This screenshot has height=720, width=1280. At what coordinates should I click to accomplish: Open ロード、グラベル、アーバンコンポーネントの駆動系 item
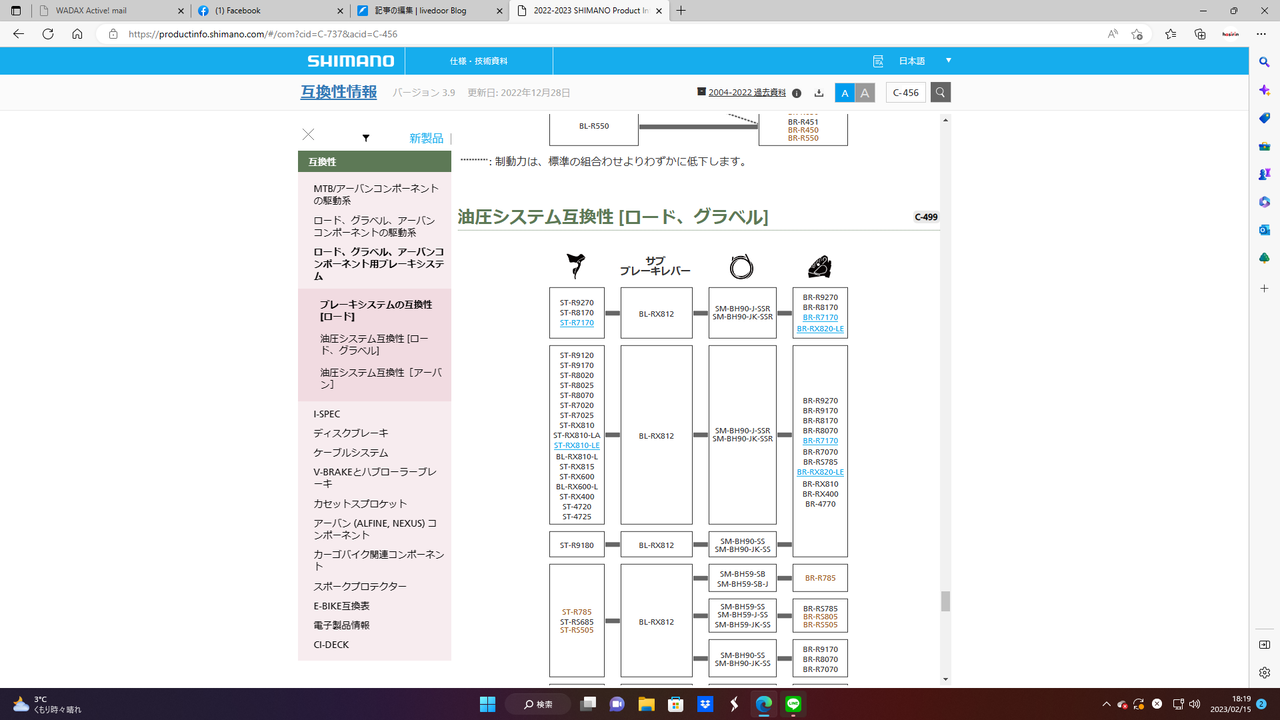tap(374, 226)
